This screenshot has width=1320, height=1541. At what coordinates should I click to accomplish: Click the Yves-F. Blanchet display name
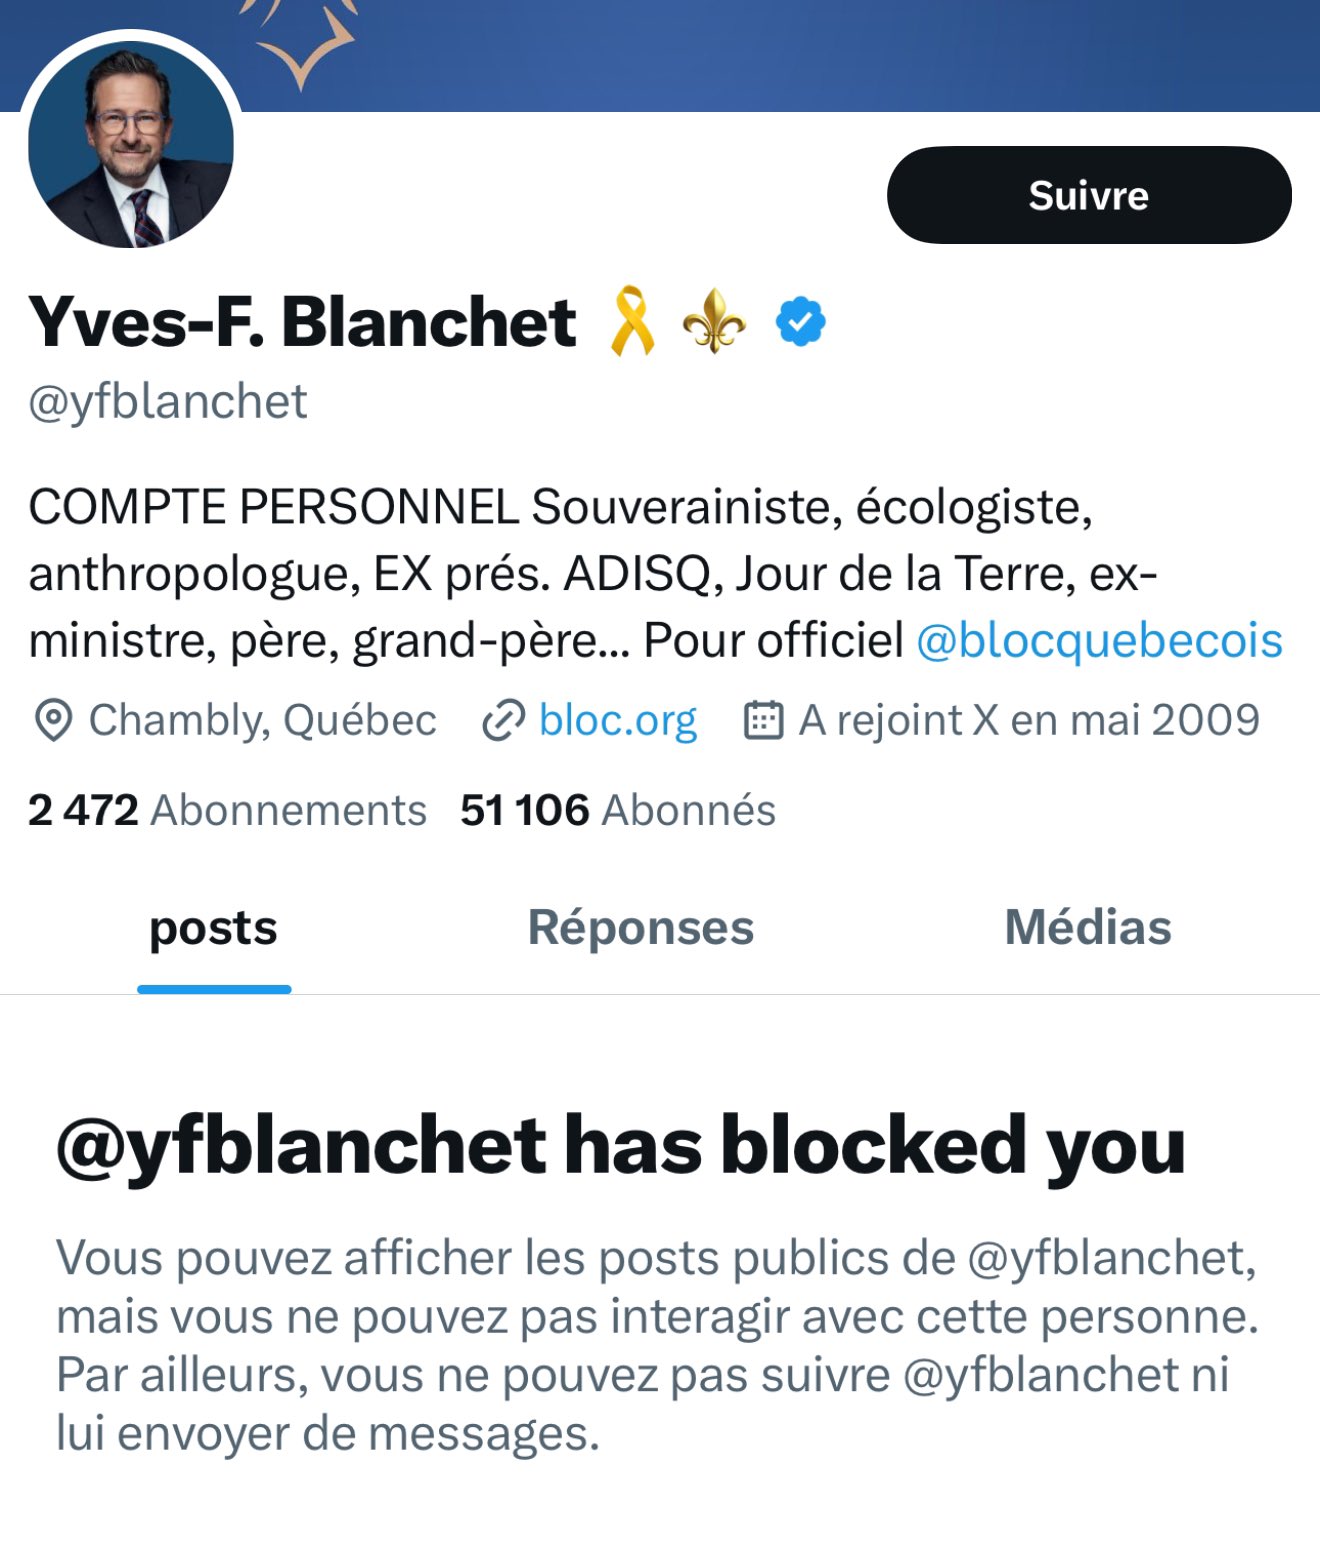[302, 322]
